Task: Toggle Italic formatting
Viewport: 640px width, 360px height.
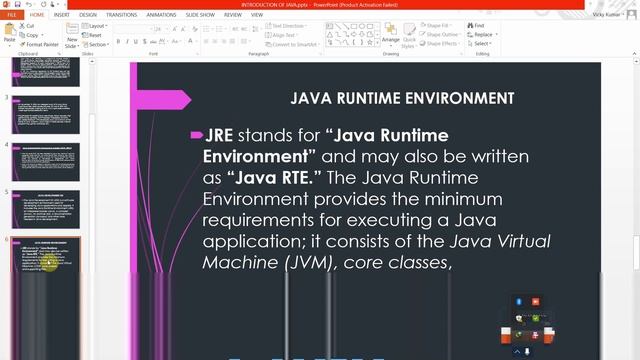Action: click(127, 41)
